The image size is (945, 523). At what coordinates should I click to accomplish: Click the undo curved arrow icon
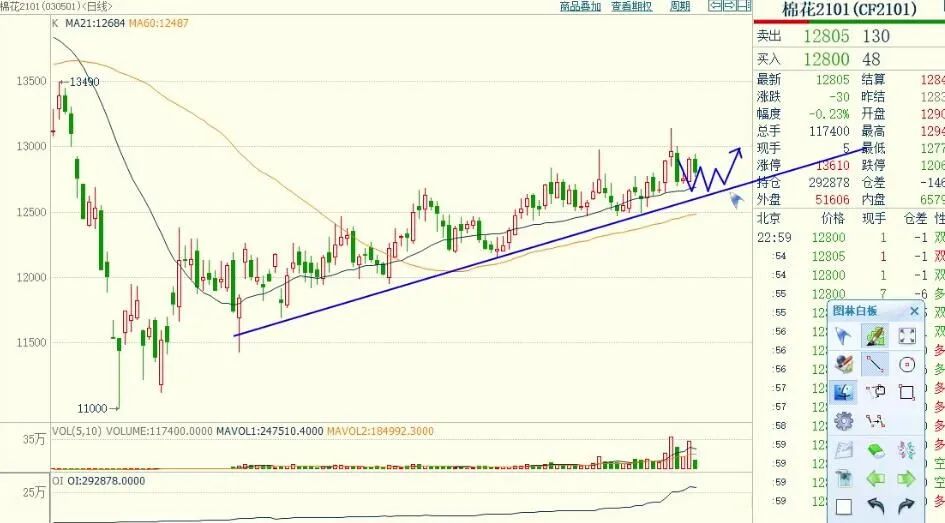tap(874, 507)
